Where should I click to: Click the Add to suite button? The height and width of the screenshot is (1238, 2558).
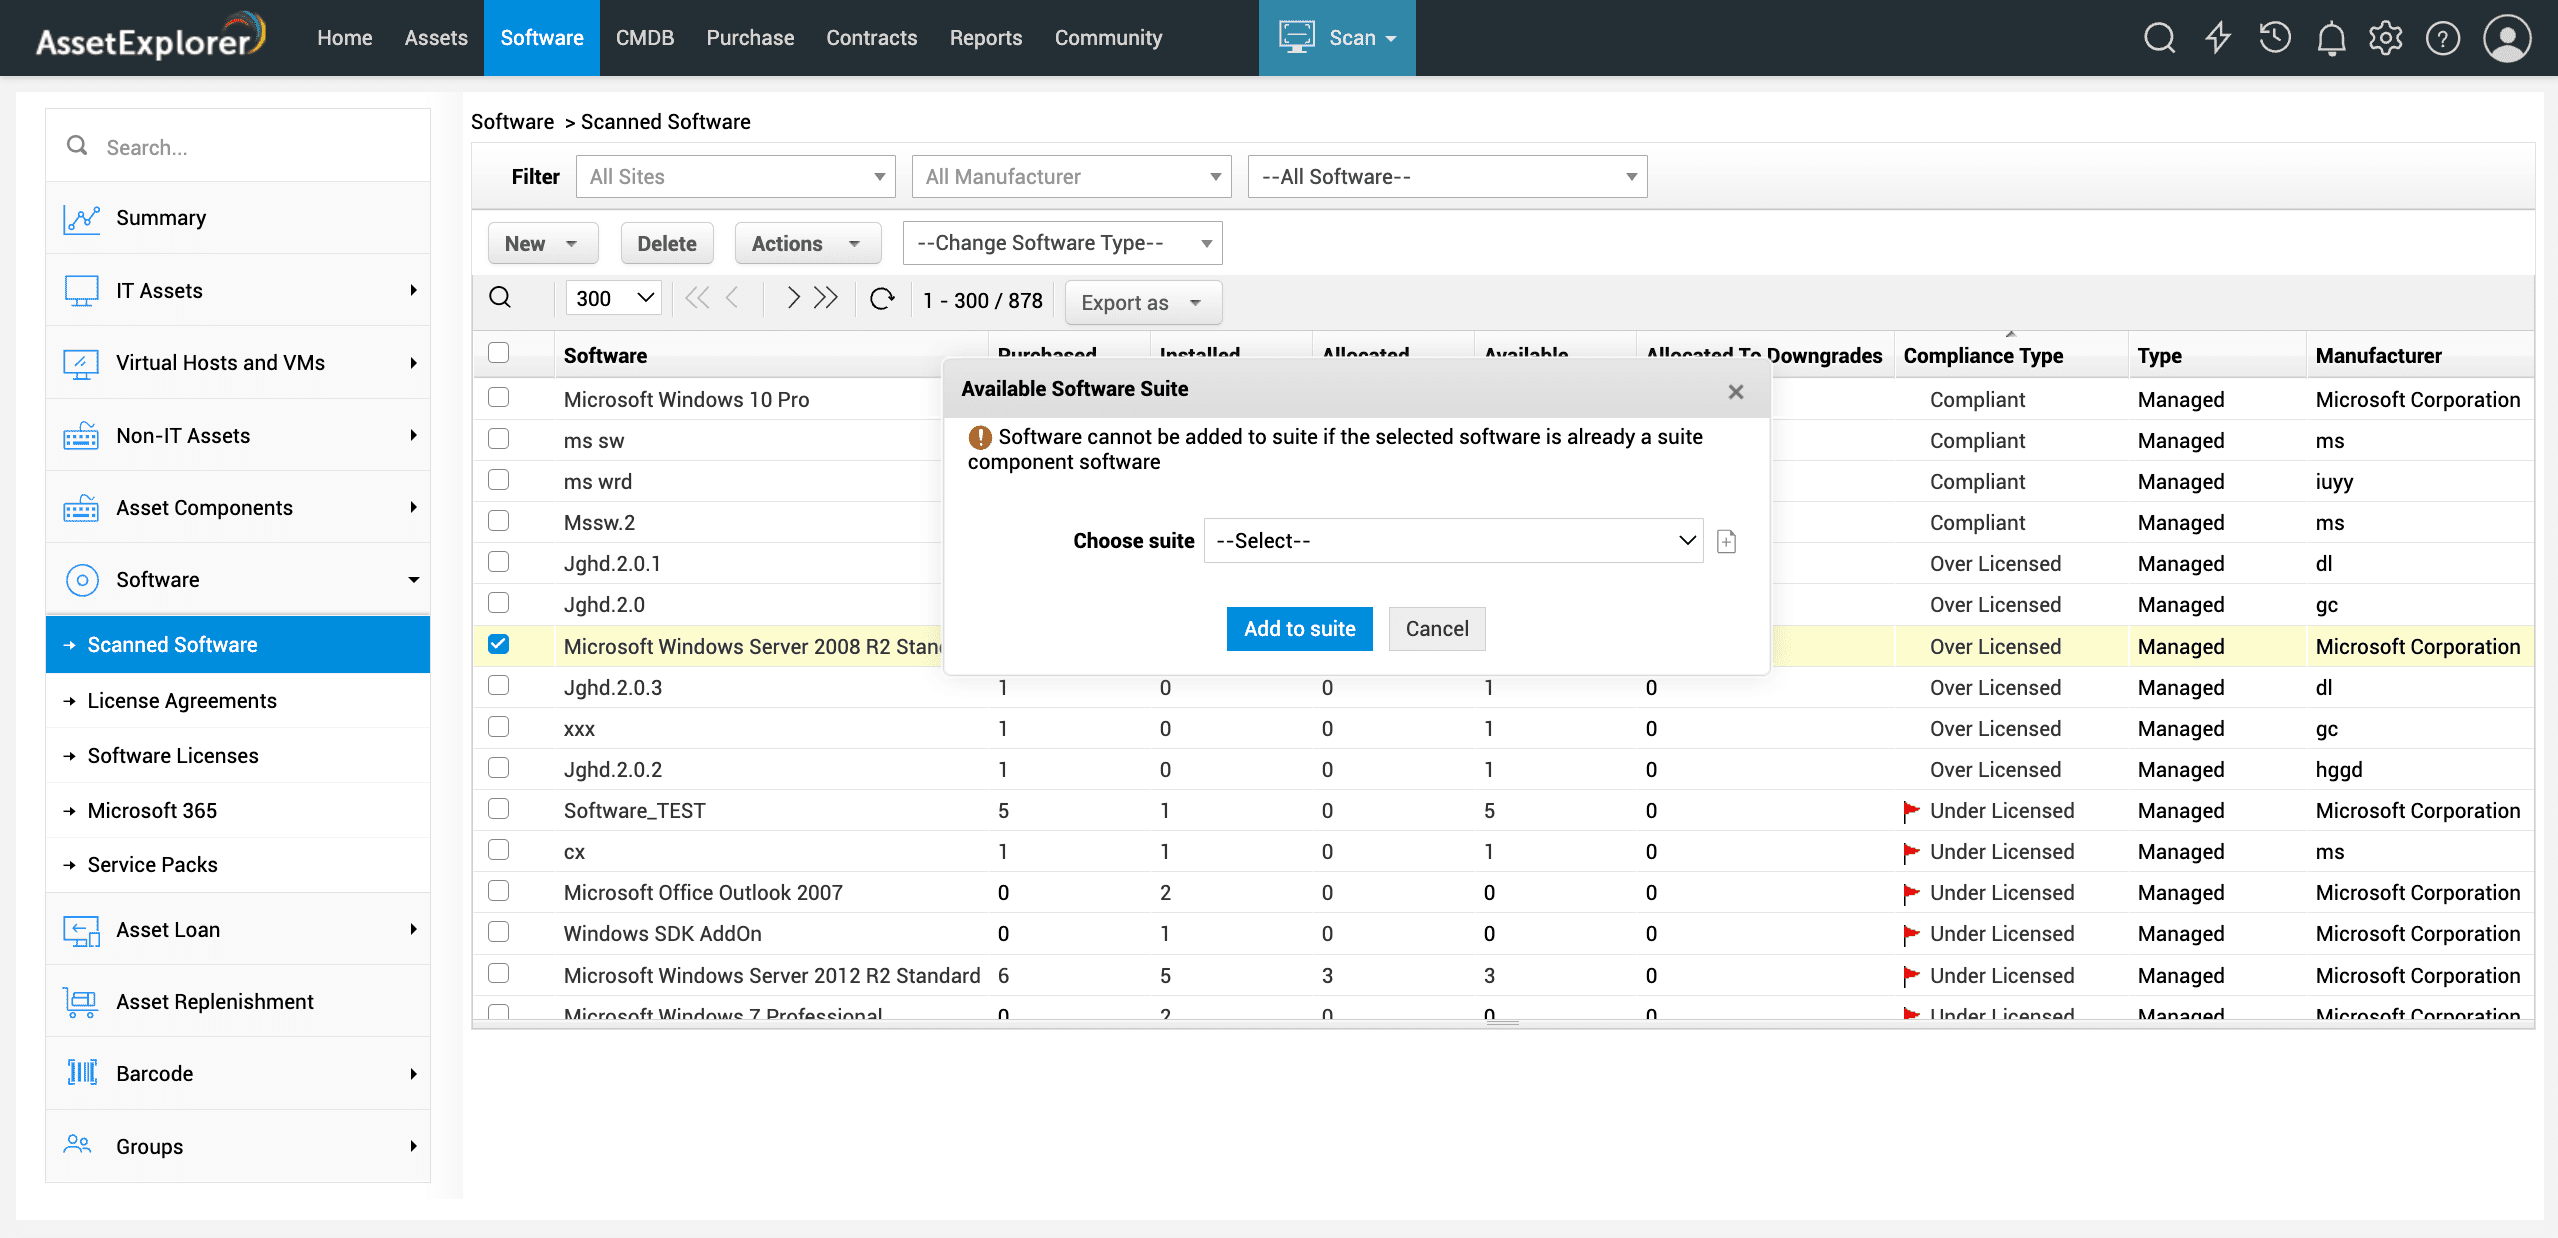point(1299,629)
